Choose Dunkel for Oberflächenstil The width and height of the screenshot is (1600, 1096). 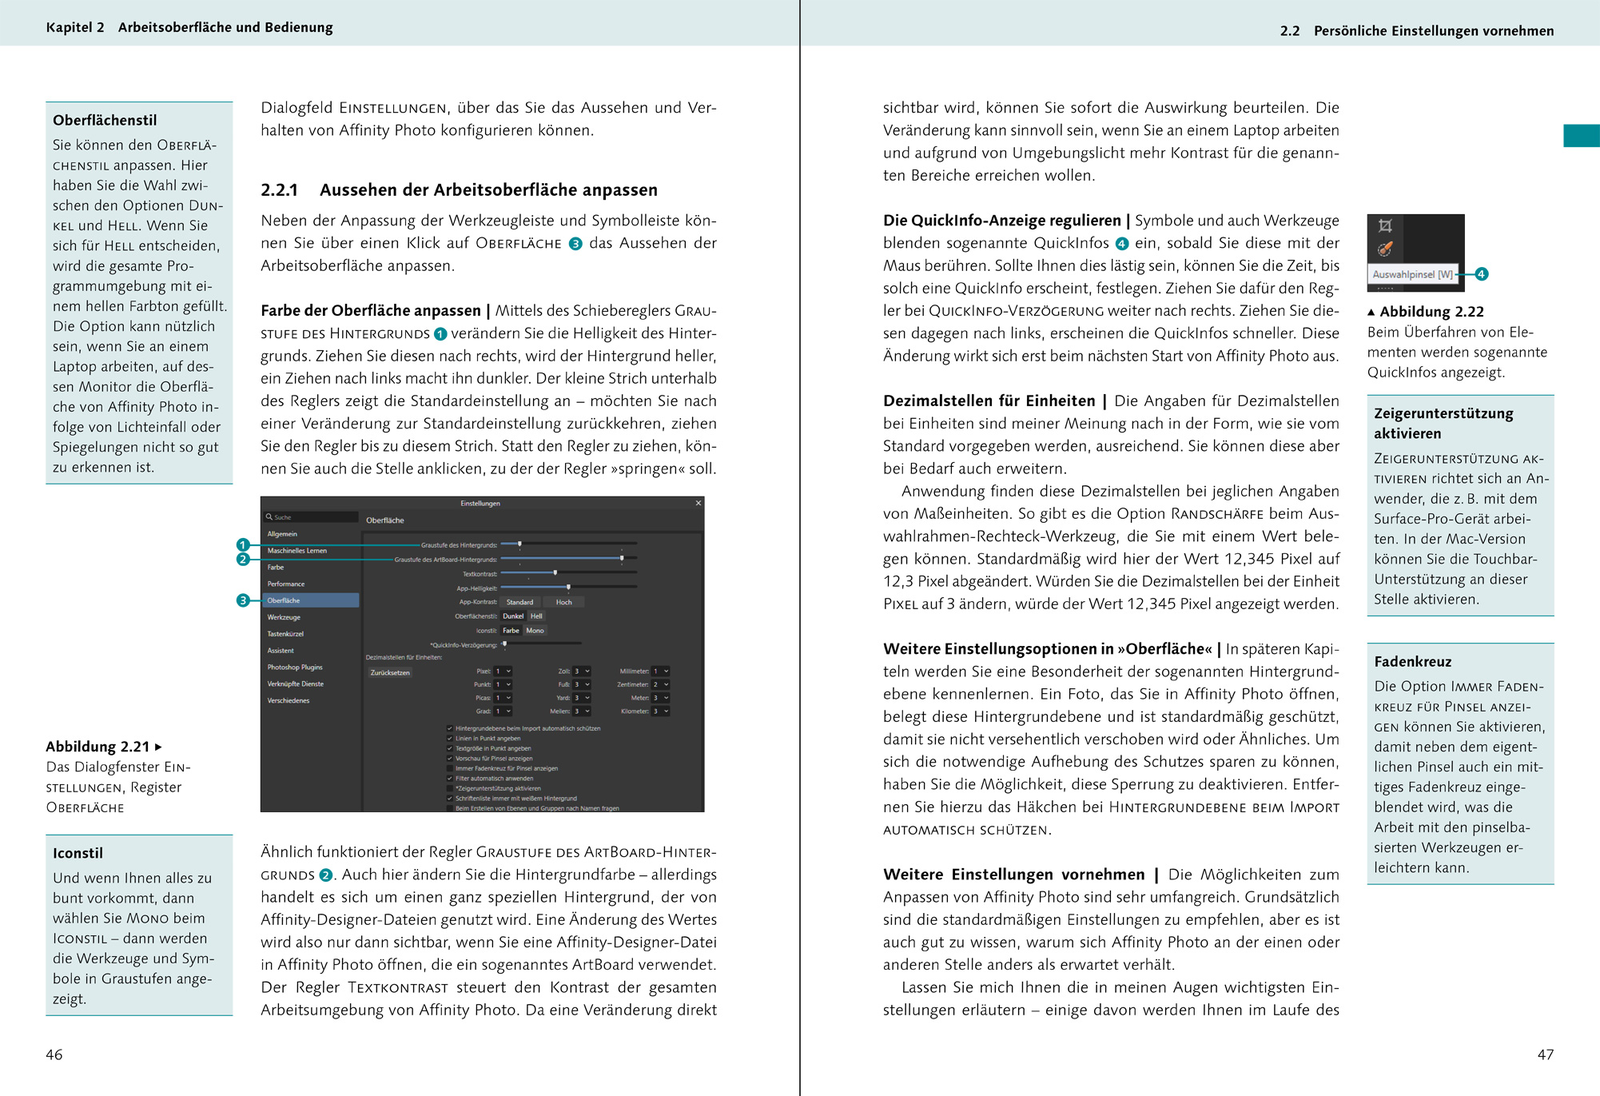(x=513, y=616)
